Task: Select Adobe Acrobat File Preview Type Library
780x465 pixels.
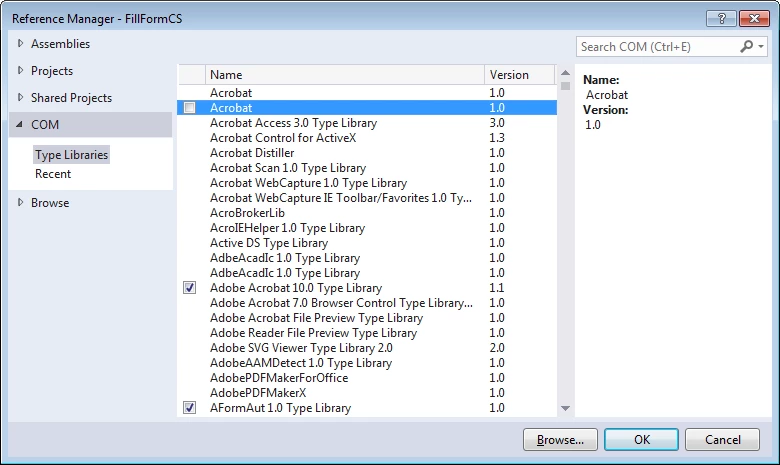Action: click(367, 317)
